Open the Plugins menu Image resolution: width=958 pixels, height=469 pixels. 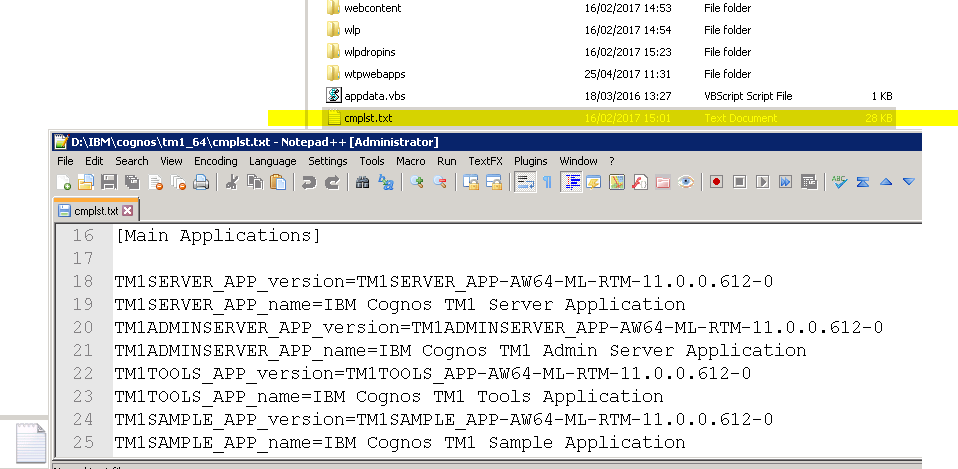(x=530, y=161)
